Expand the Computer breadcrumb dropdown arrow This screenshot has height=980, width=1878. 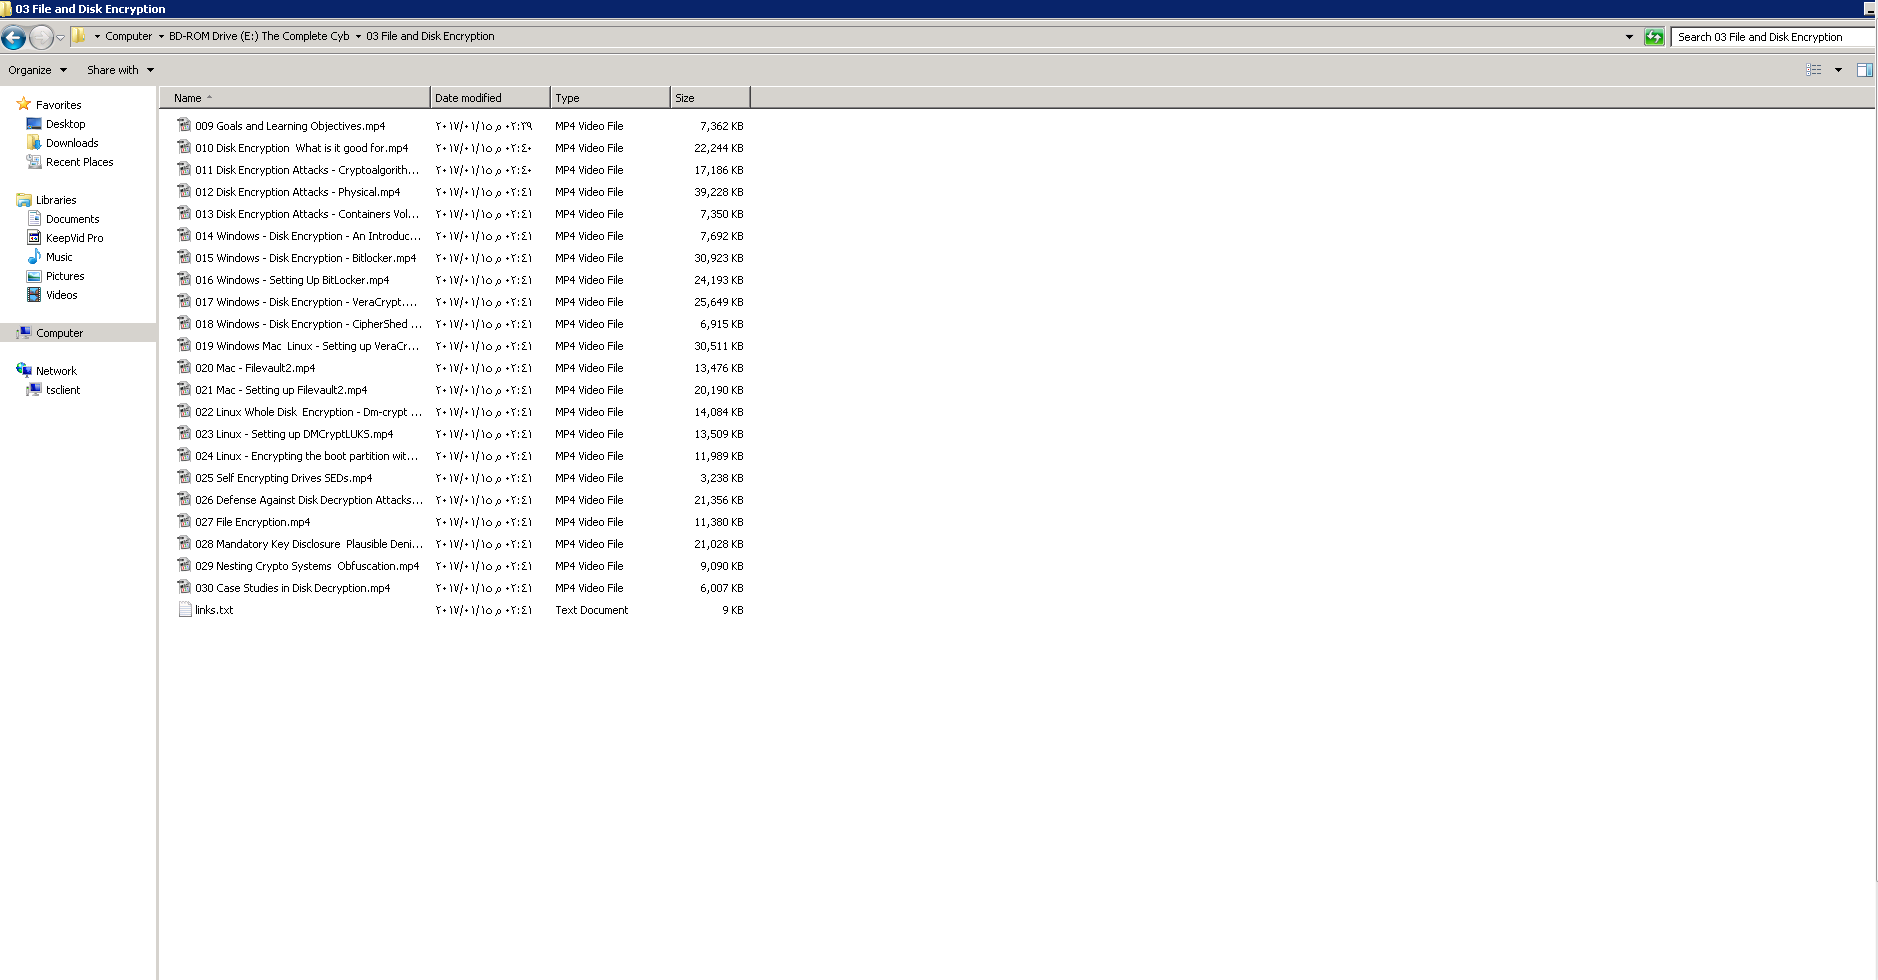(161, 37)
